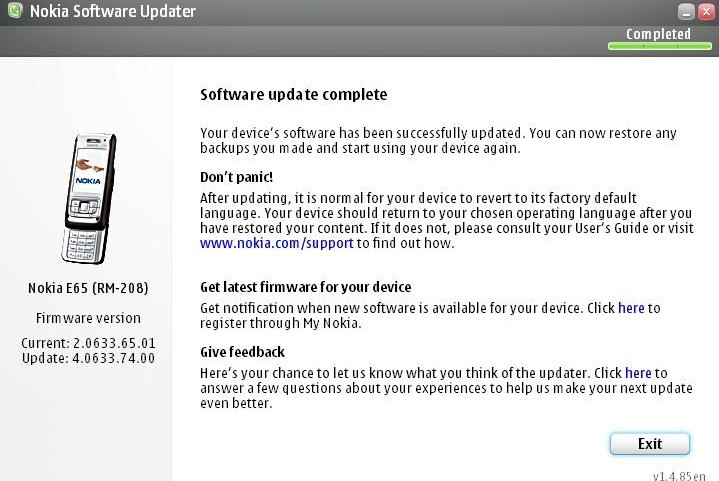The height and width of the screenshot is (481, 719).
Task: Click the Update firmware version 4.0633.74.00
Action: (88, 358)
